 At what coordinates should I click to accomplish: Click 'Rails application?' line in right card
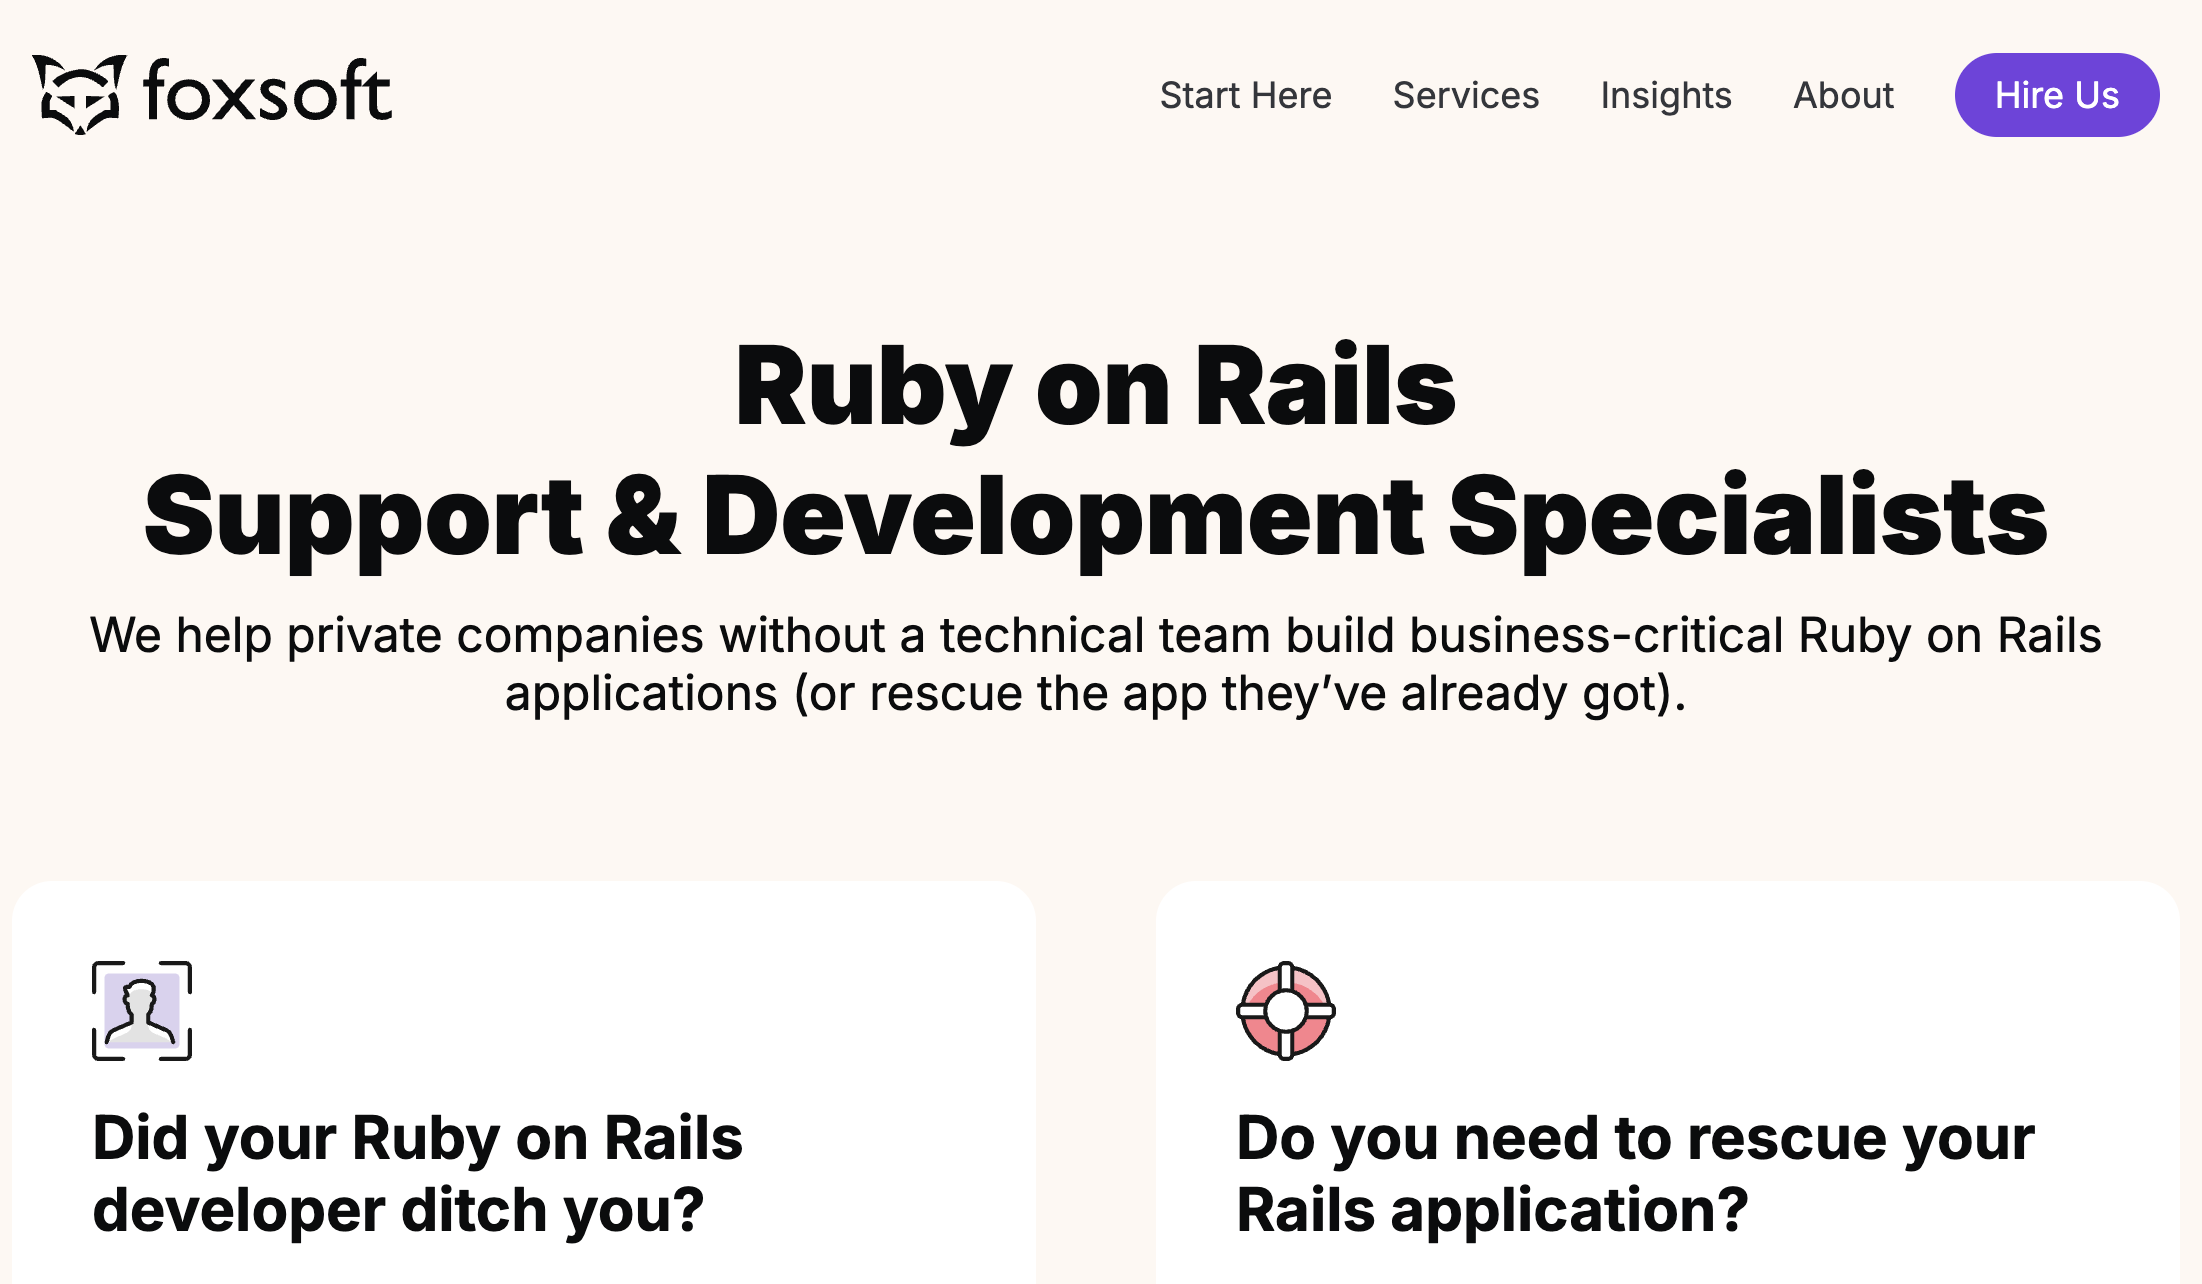point(1492,1211)
